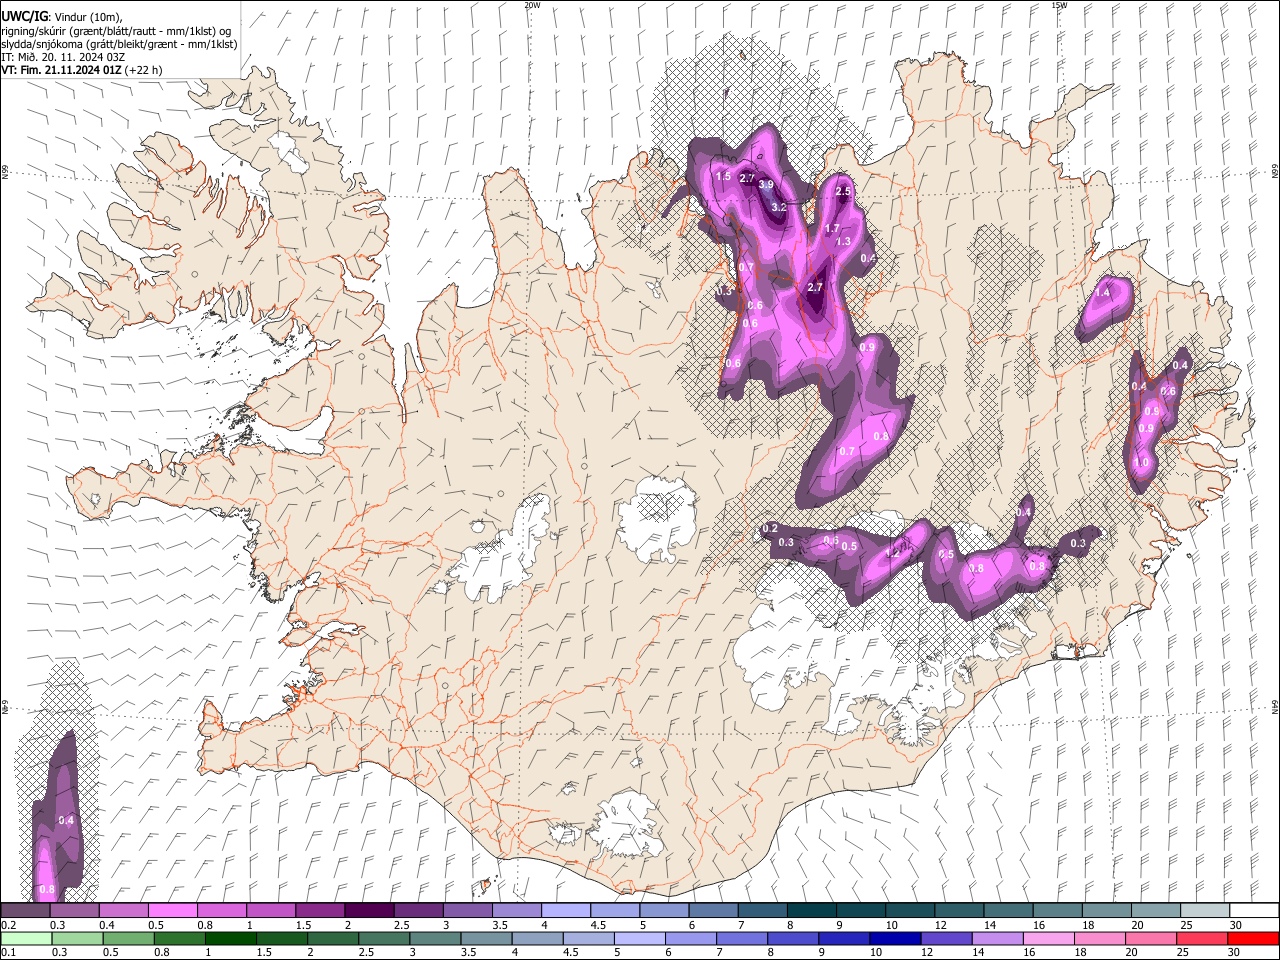1280x960 pixels.
Task: Pick the darkest green swatch at 1 in lower legend
Action: pyautogui.click(x=231, y=938)
